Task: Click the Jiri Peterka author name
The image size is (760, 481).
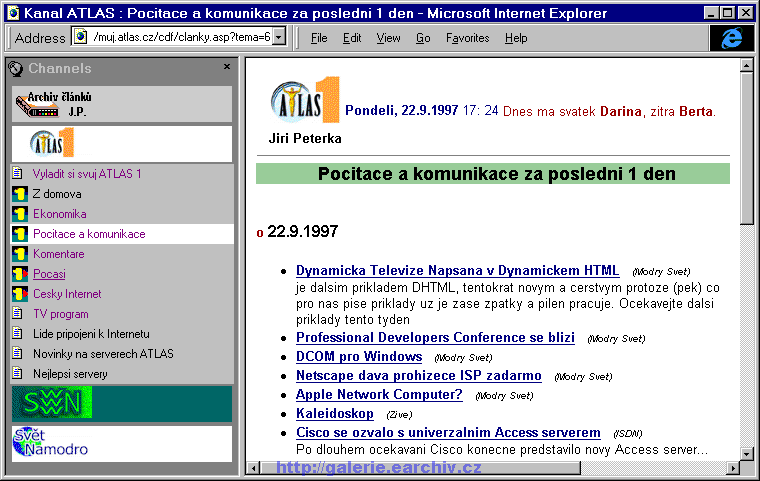Action: [305, 139]
